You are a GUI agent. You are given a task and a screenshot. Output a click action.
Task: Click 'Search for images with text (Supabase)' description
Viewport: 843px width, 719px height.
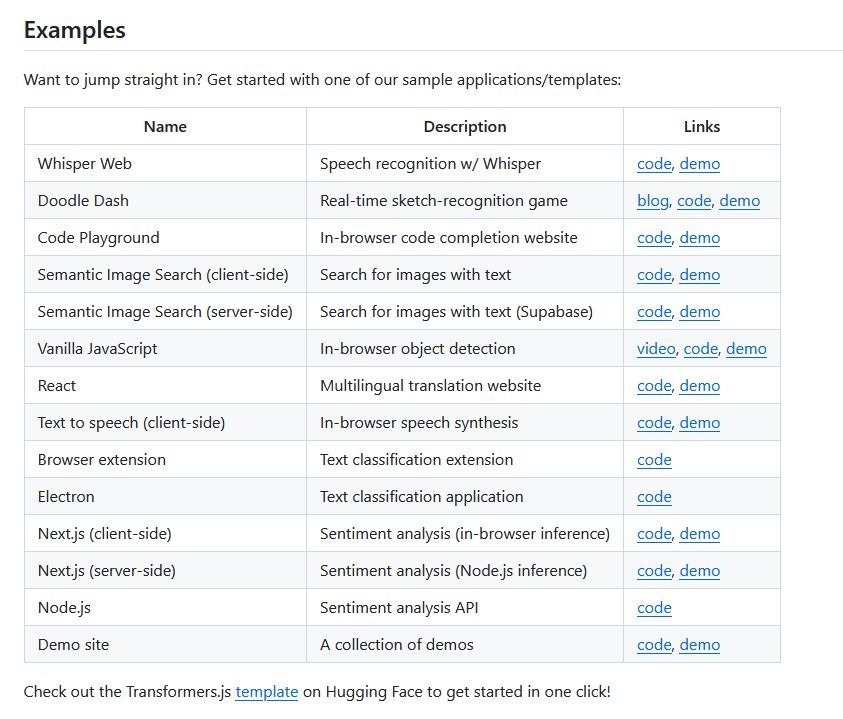pyautogui.click(x=456, y=312)
